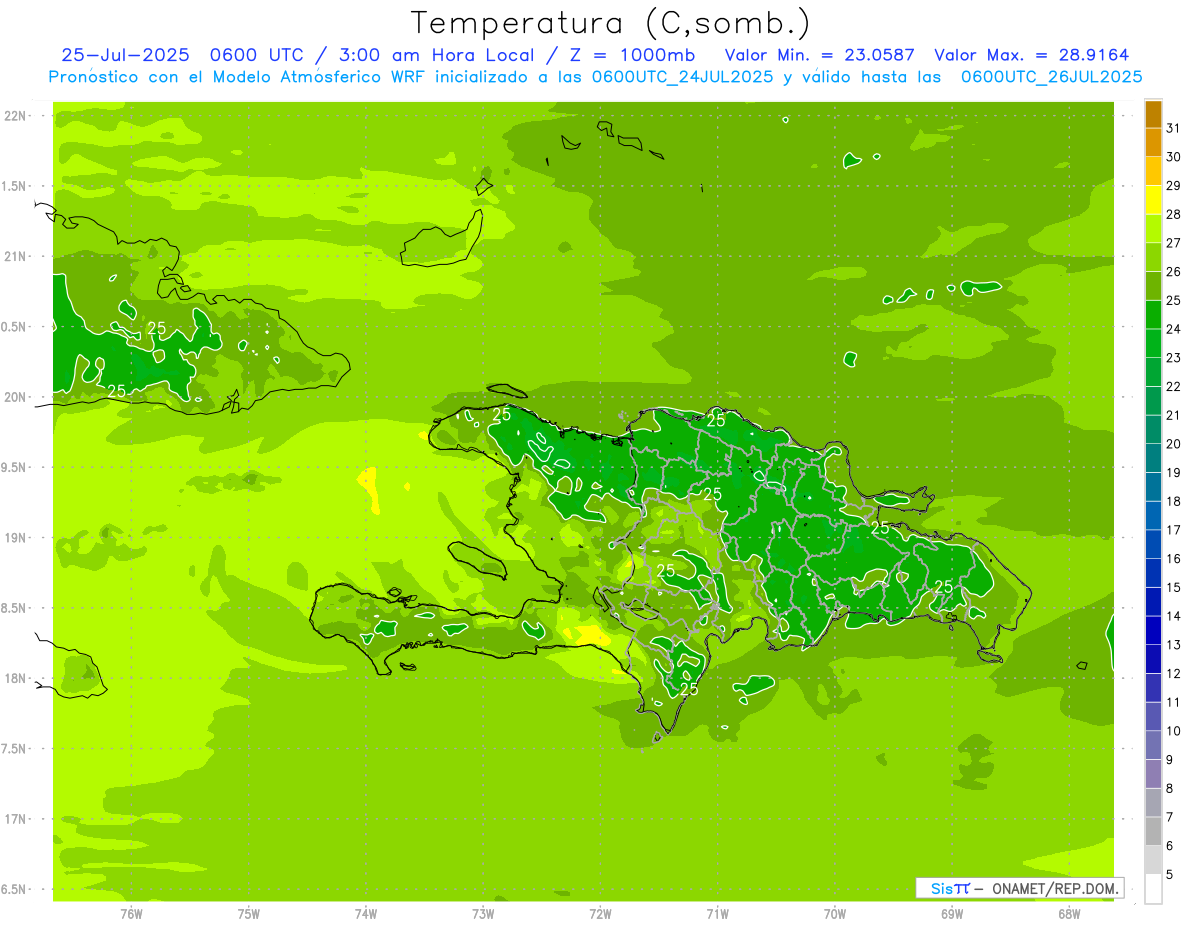
Task: Click the legend value '28'
Action: 1174,214
